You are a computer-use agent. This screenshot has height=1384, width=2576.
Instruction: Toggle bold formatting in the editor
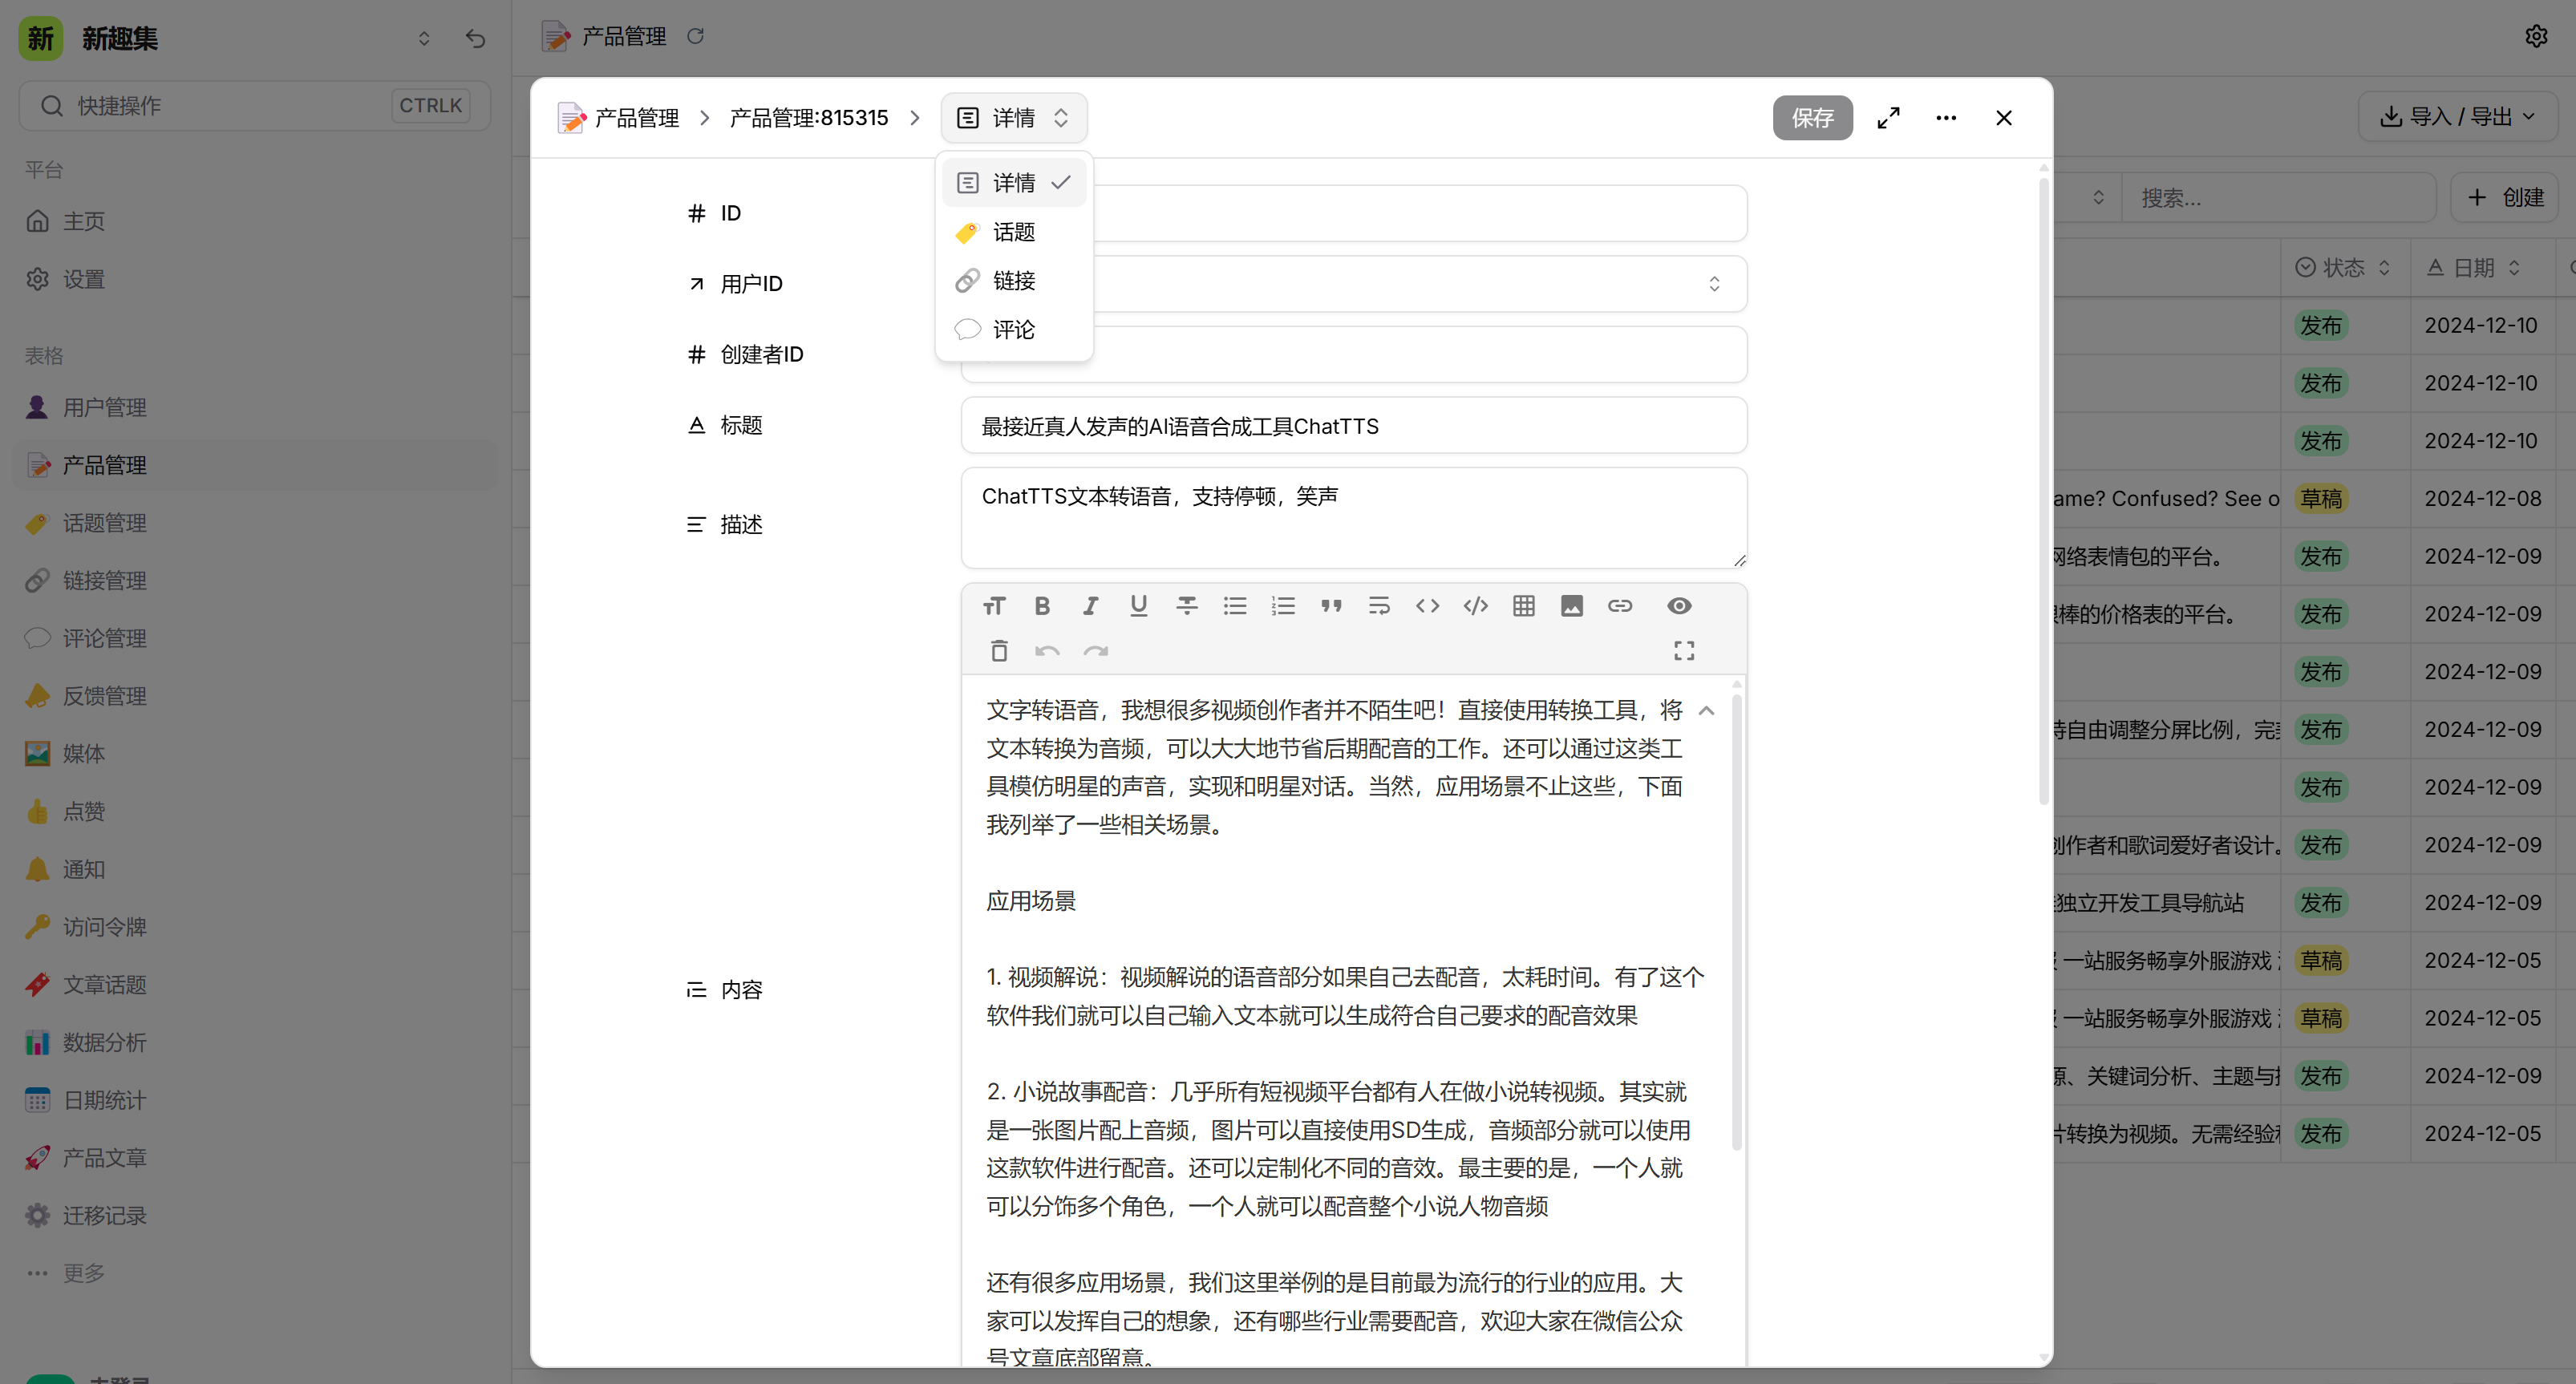pyautogui.click(x=1042, y=605)
